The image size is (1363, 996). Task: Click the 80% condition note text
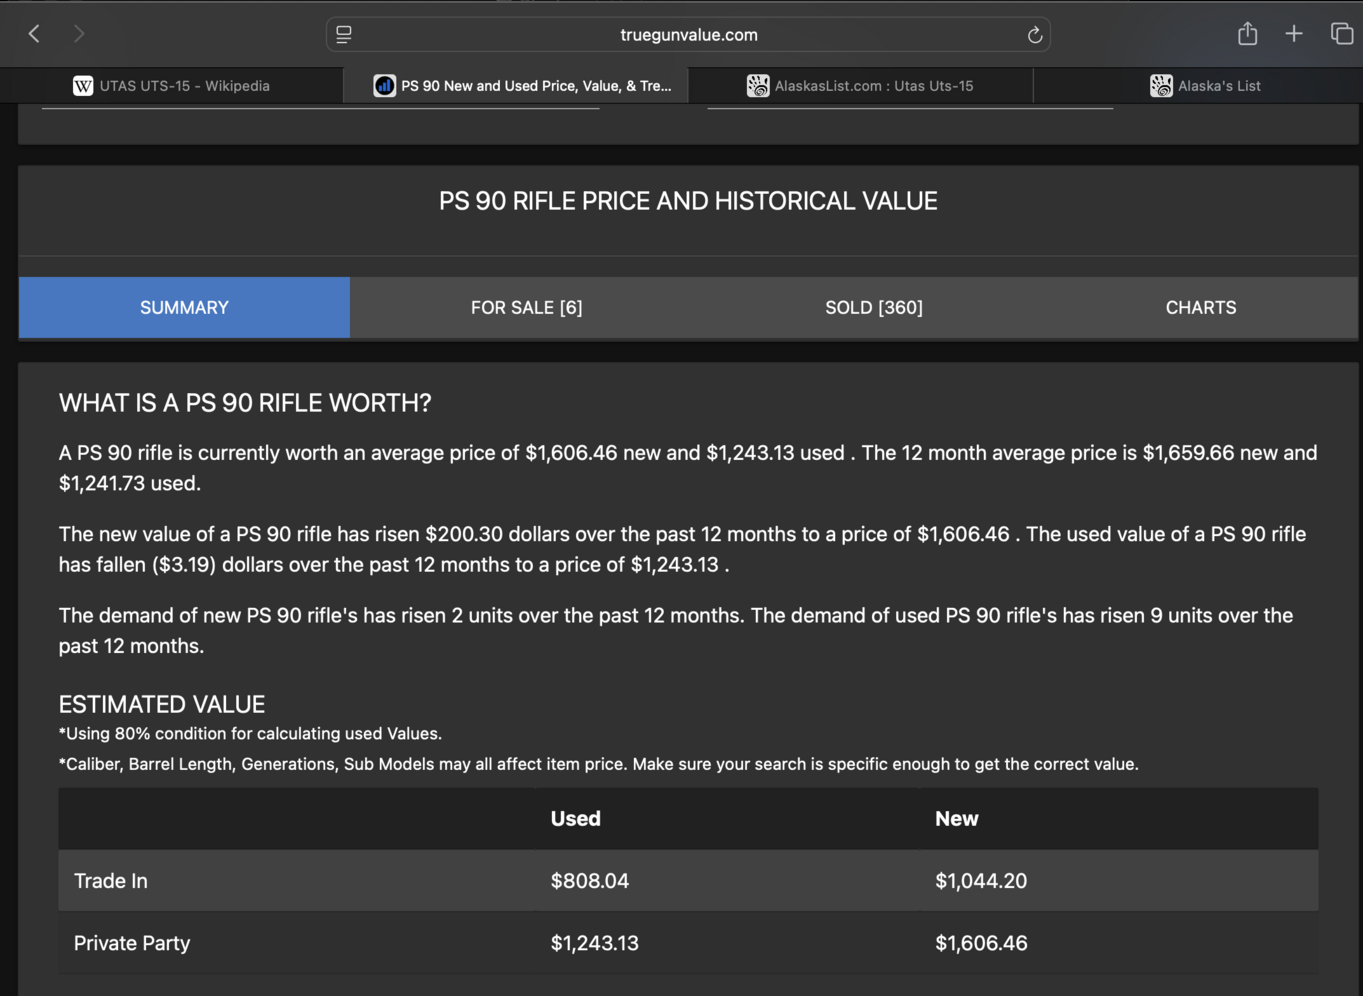pyautogui.click(x=250, y=734)
